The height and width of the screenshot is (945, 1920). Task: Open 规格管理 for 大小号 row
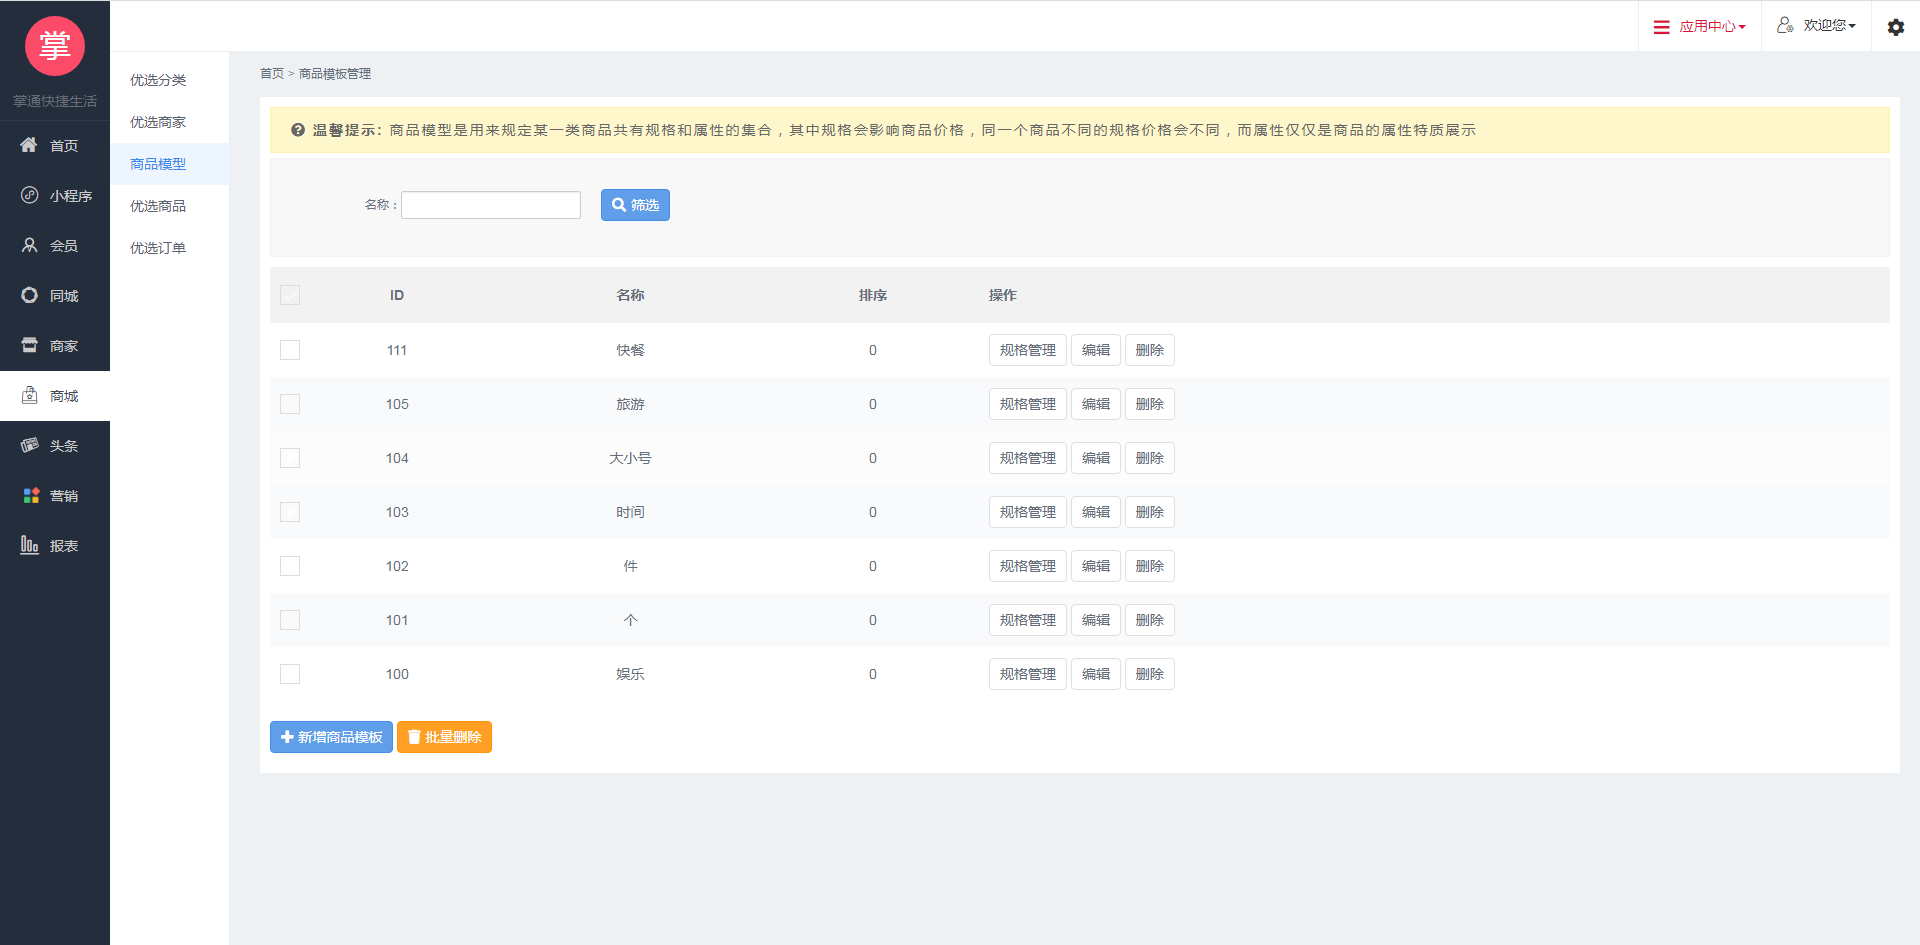point(1027,458)
